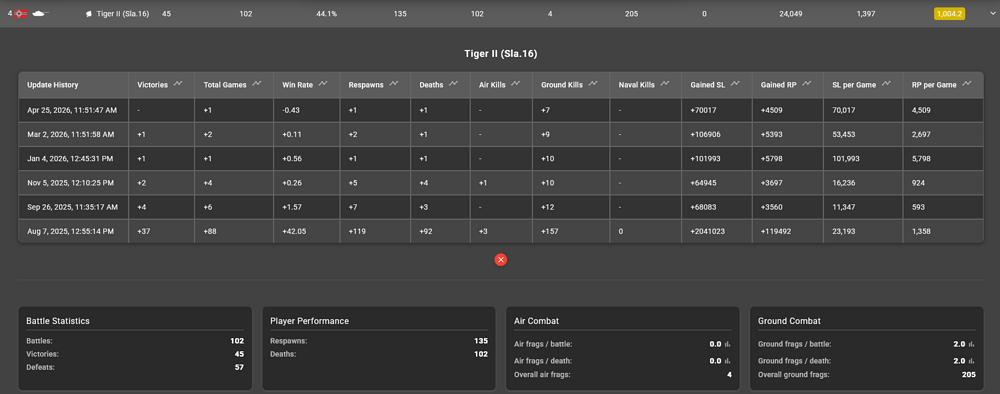The image size is (1000, 394).
Task: Open the Deaths trend chart icon
Action: pos(453,84)
